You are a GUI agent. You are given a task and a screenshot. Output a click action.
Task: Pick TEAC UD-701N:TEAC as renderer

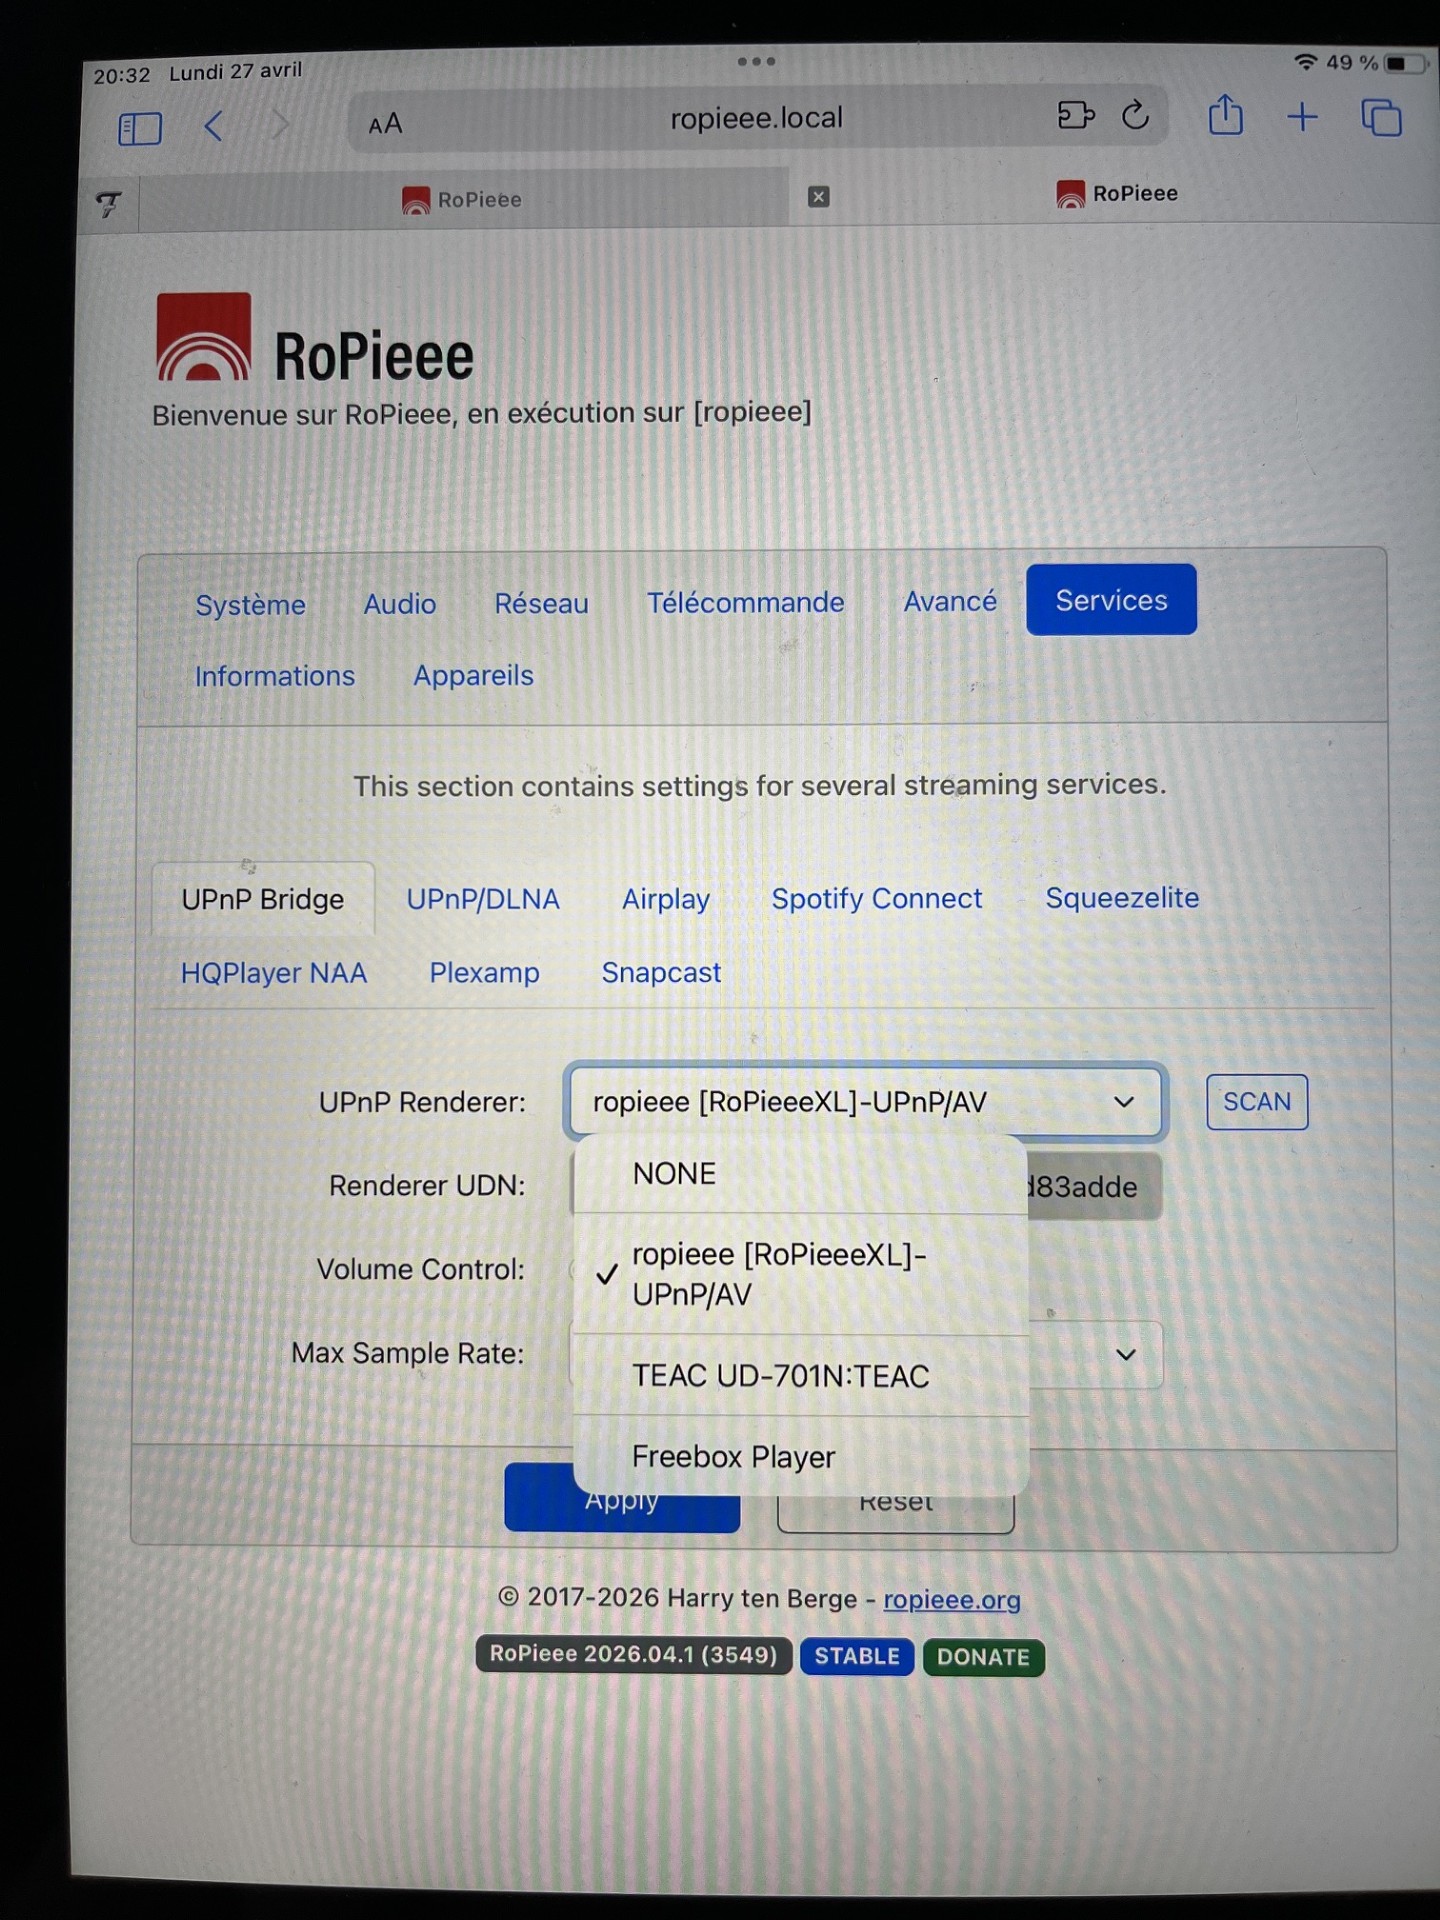[801, 1376]
